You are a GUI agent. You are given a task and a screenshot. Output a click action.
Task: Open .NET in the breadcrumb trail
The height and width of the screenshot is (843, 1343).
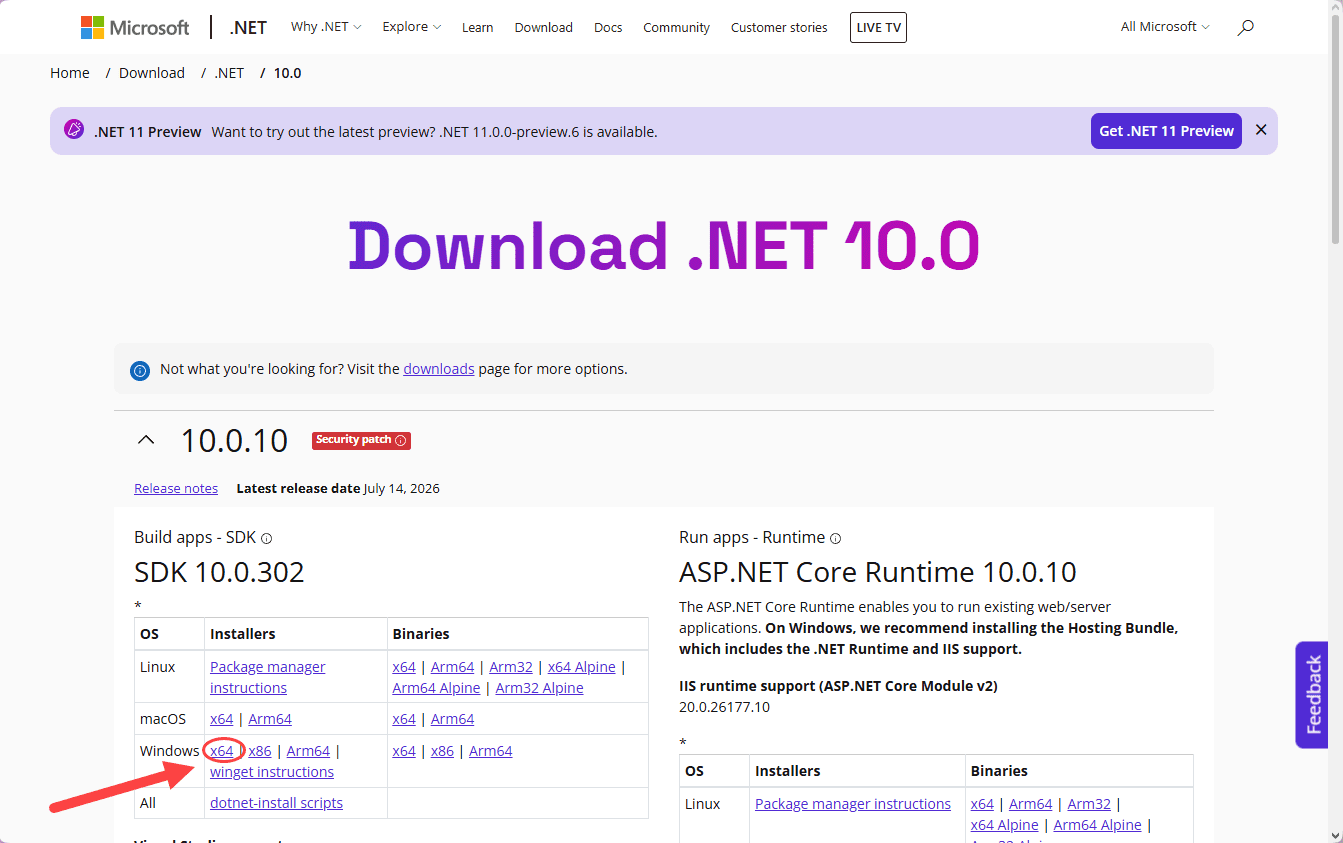tap(229, 73)
